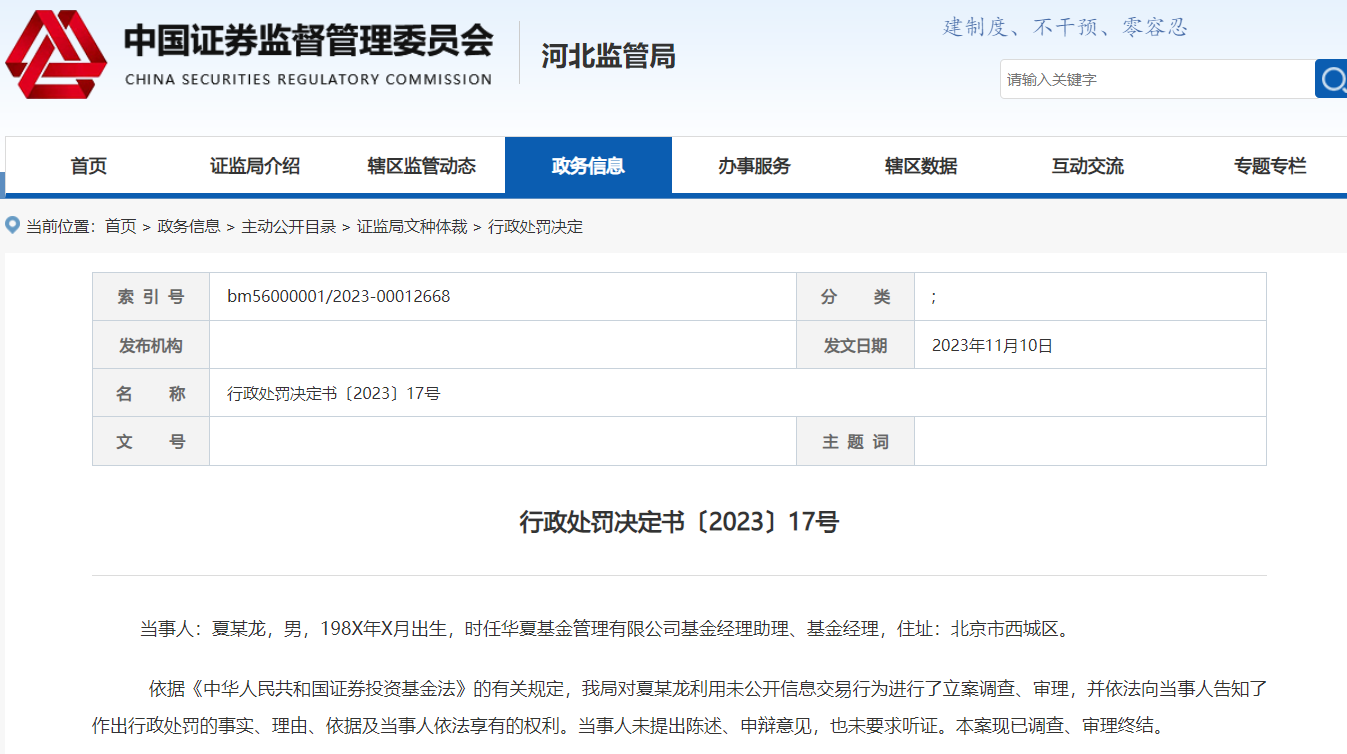1347x754 pixels.
Task: Click the 河北监管局 header text
Action: click(608, 56)
